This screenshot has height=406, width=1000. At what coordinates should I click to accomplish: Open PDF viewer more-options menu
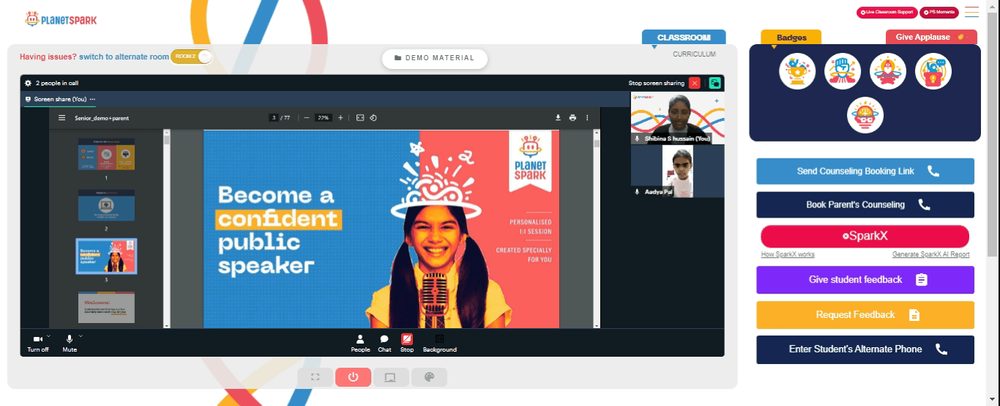(x=587, y=118)
